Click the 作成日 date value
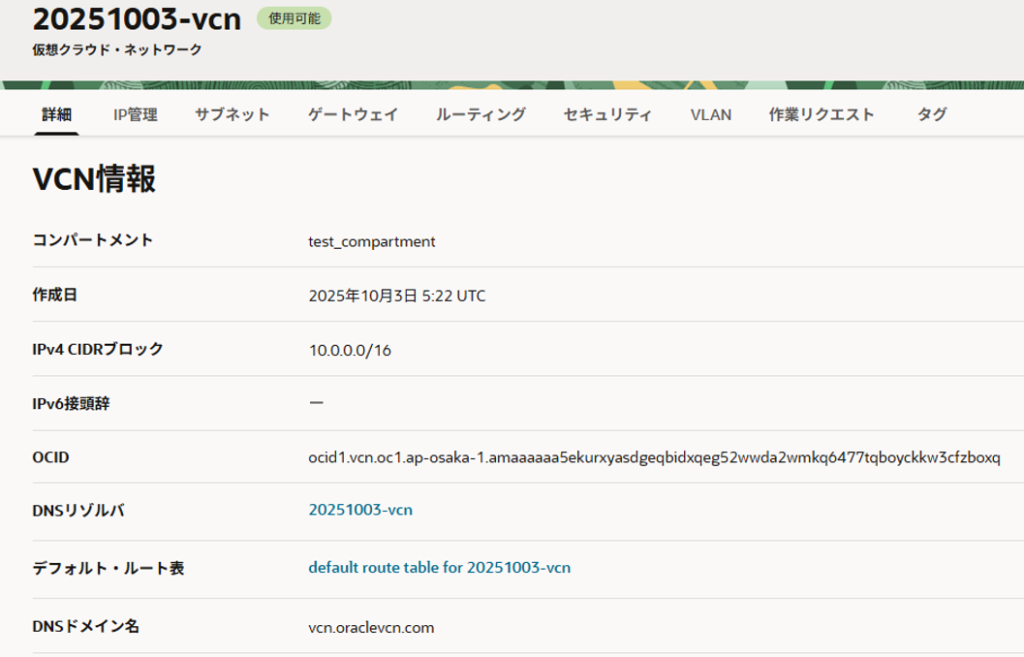 click(x=397, y=295)
